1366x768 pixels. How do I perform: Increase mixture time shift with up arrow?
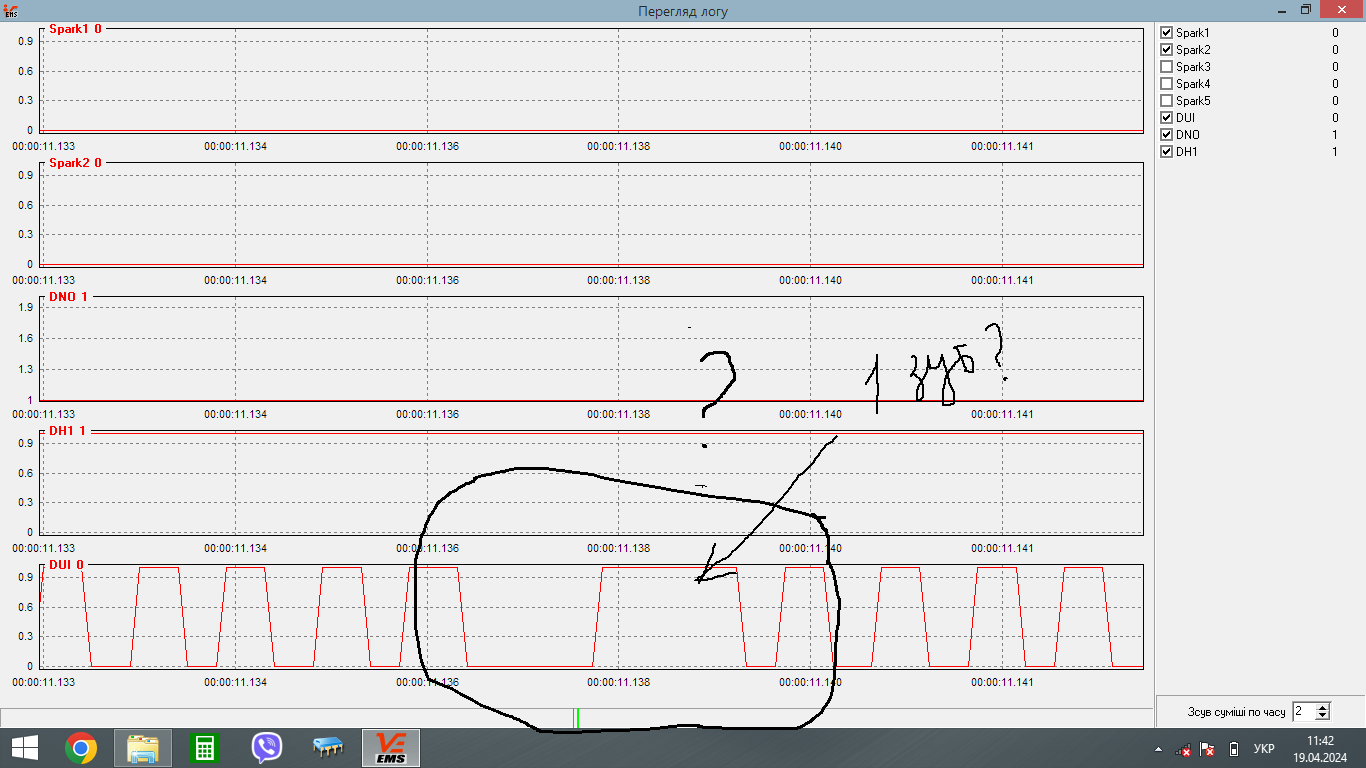click(1323, 707)
